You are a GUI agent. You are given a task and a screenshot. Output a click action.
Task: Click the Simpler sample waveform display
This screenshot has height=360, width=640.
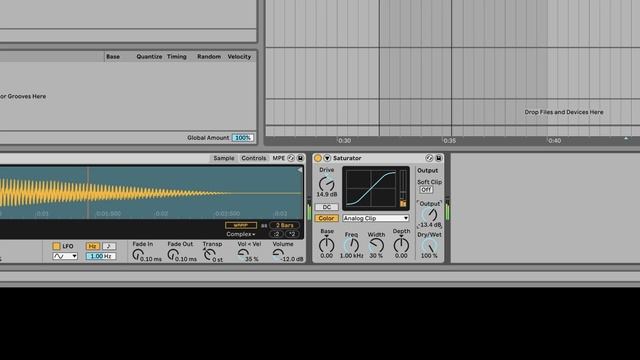pyautogui.click(x=151, y=192)
